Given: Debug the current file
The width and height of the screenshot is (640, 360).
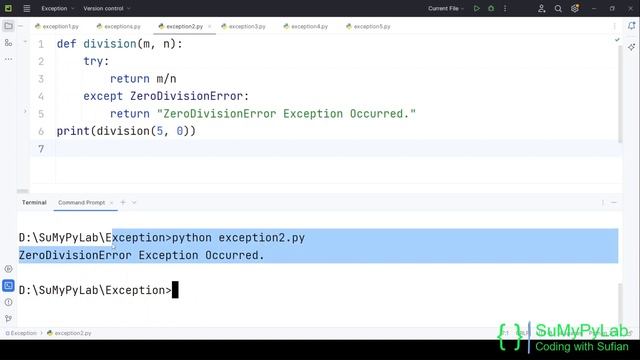Looking at the screenshot, I should 491,8.
